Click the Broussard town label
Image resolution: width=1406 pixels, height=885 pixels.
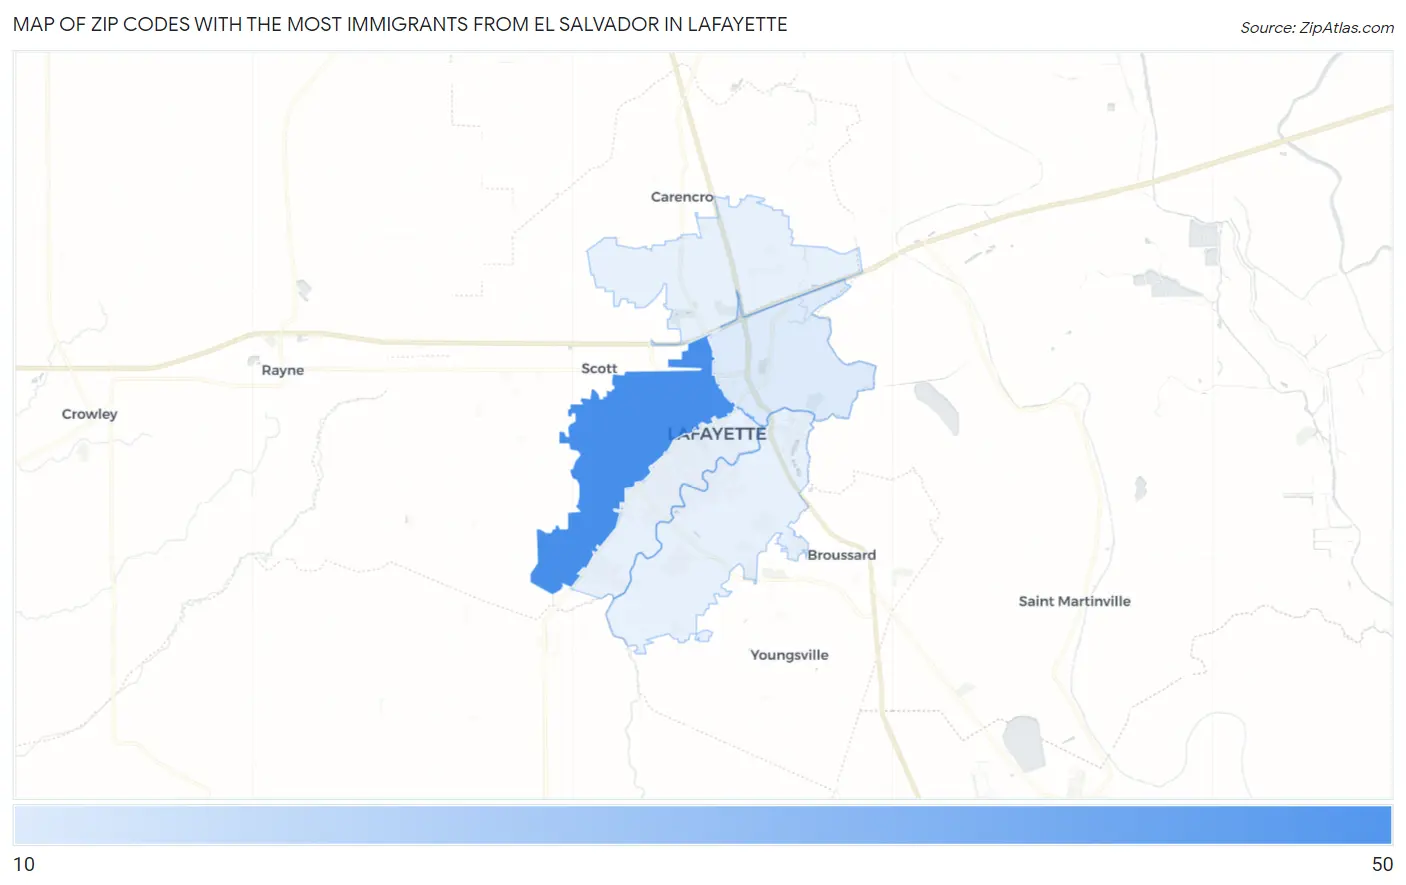(x=841, y=555)
